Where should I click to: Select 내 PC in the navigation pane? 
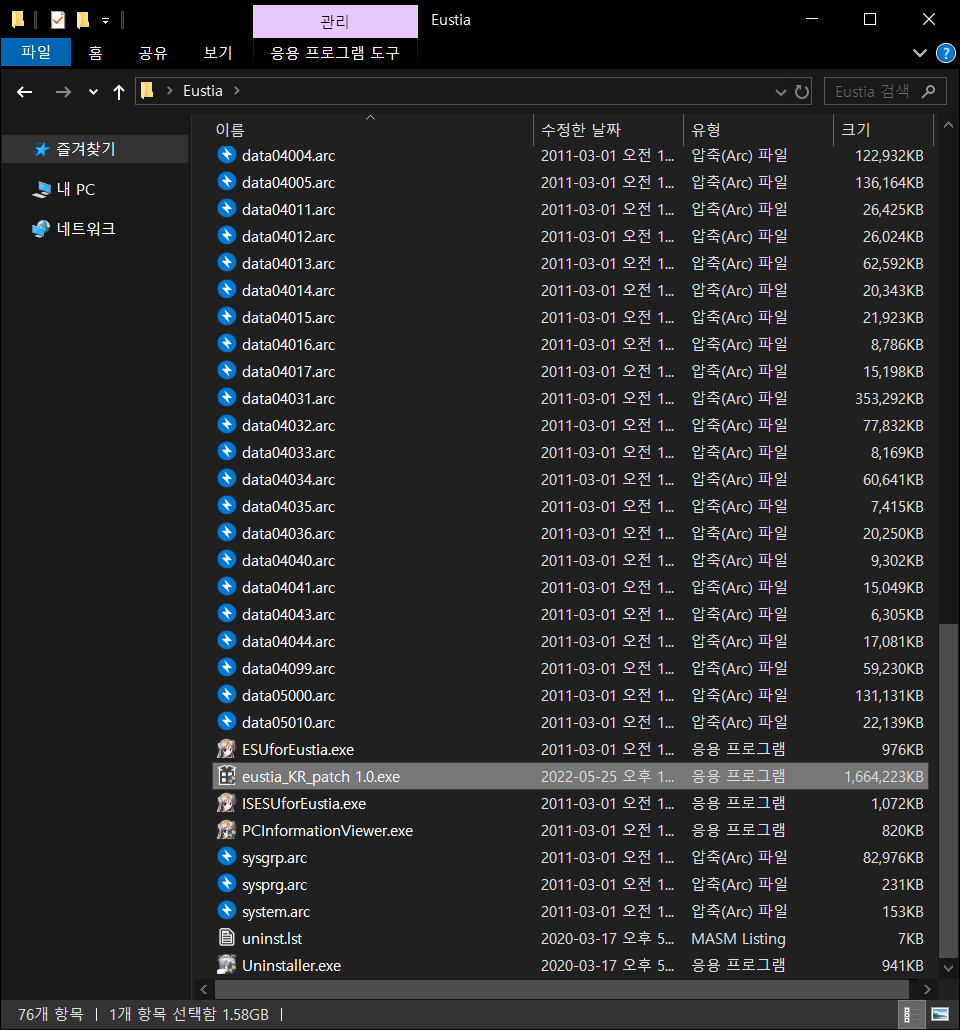click(76, 189)
